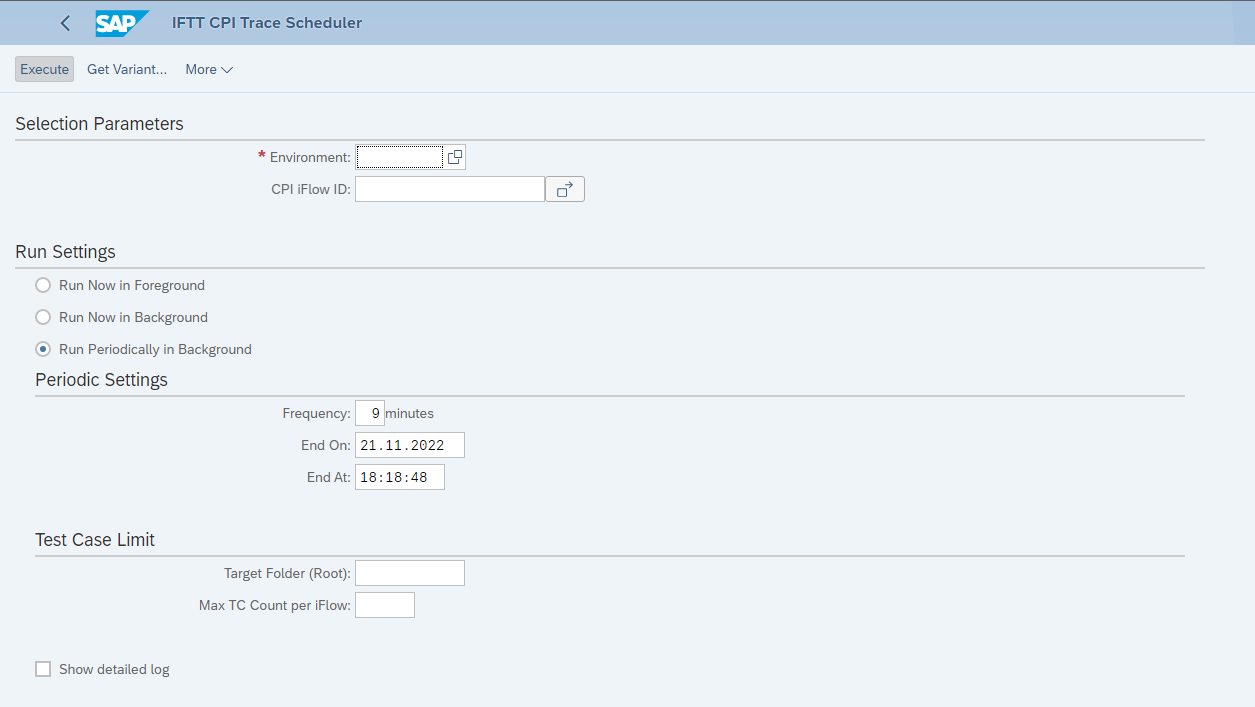Screen dimensions: 1255x707
Task: Open the More dropdown chevron
Action: tap(228, 69)
